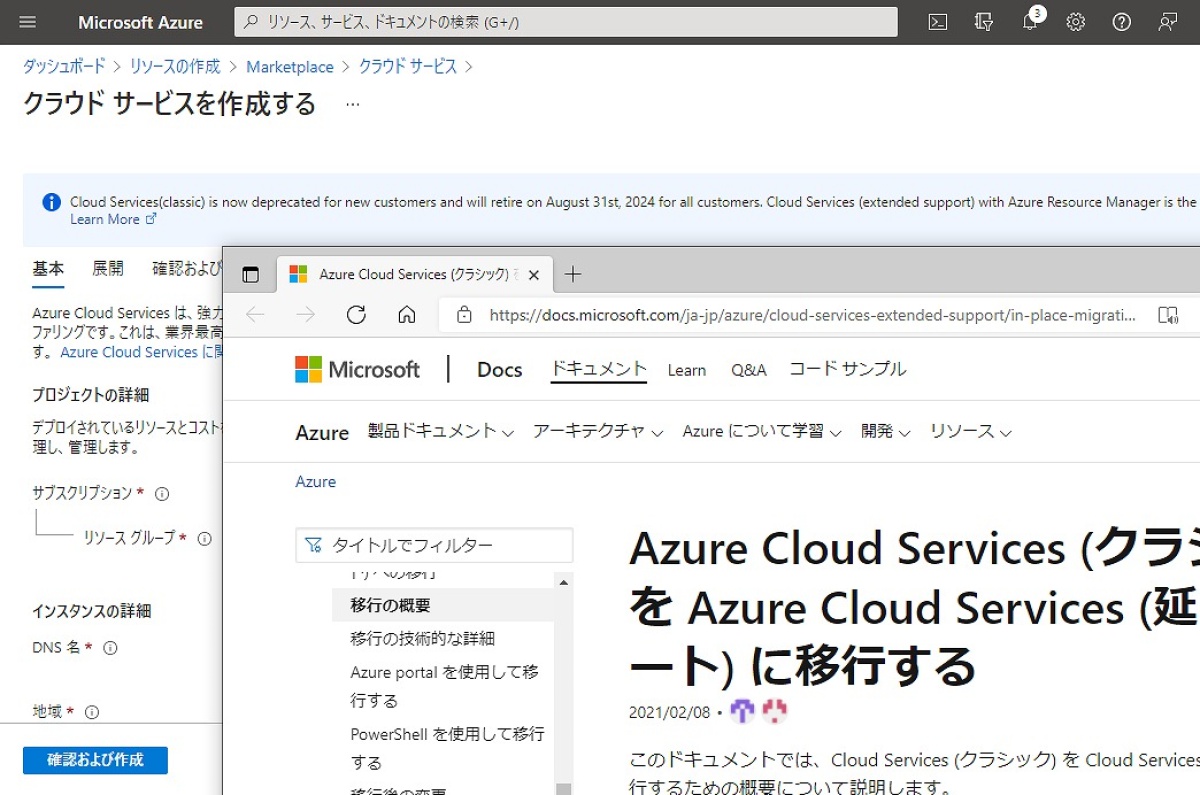1200x795 pixels.
Task: Go to the Marketplace breadcrumb
Action: (x=290, y=67)
